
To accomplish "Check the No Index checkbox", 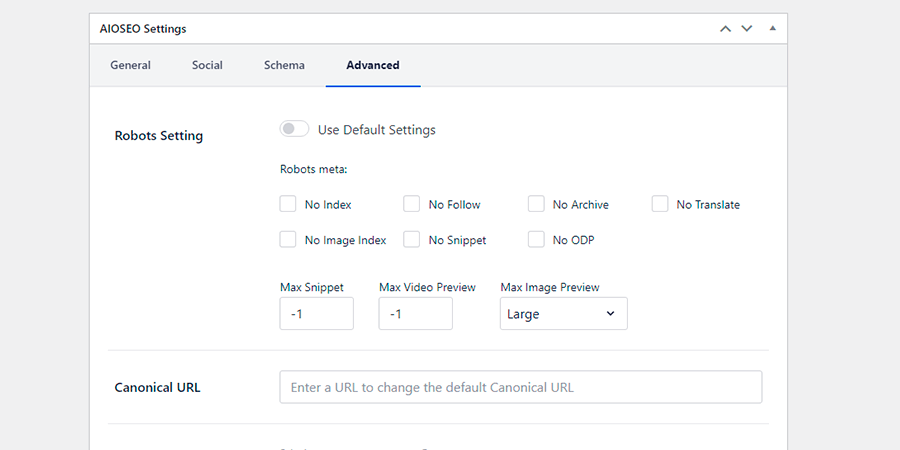I will (288, 204).
